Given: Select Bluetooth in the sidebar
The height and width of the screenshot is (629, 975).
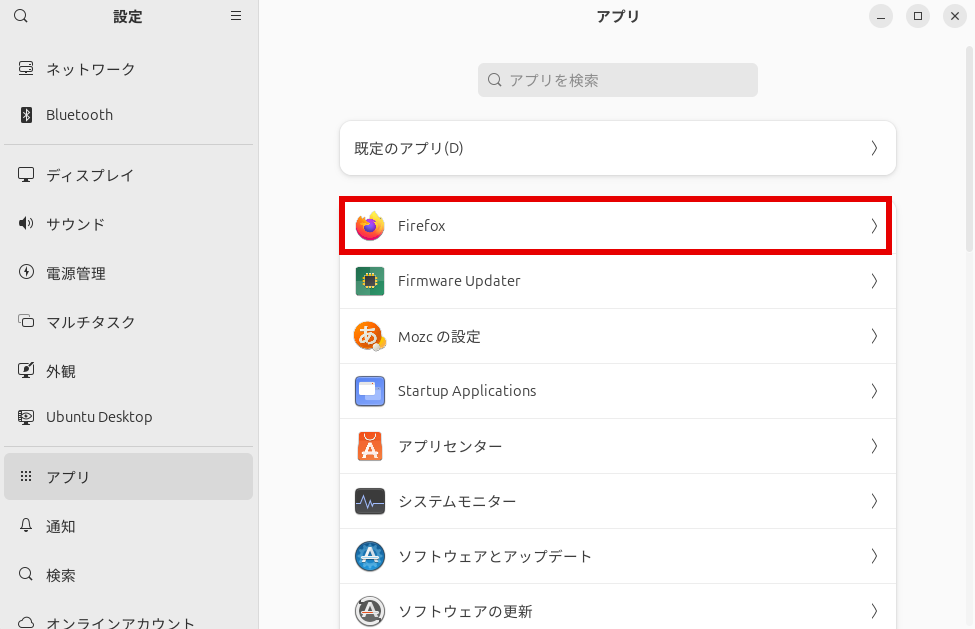Looking at the screenshot, I should (x=79, y=115).
